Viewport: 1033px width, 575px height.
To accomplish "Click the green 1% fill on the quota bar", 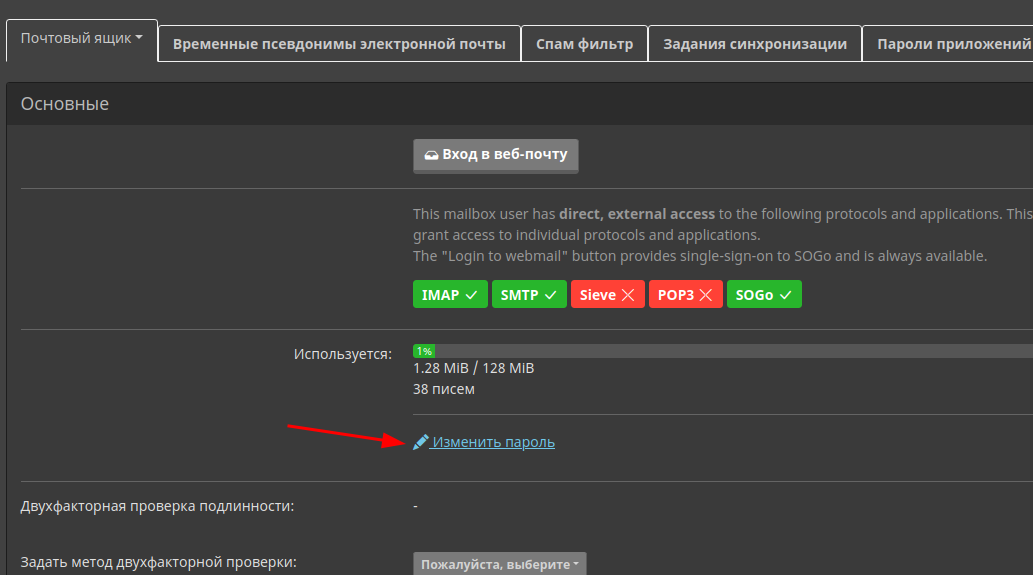I will coord(424,351).
